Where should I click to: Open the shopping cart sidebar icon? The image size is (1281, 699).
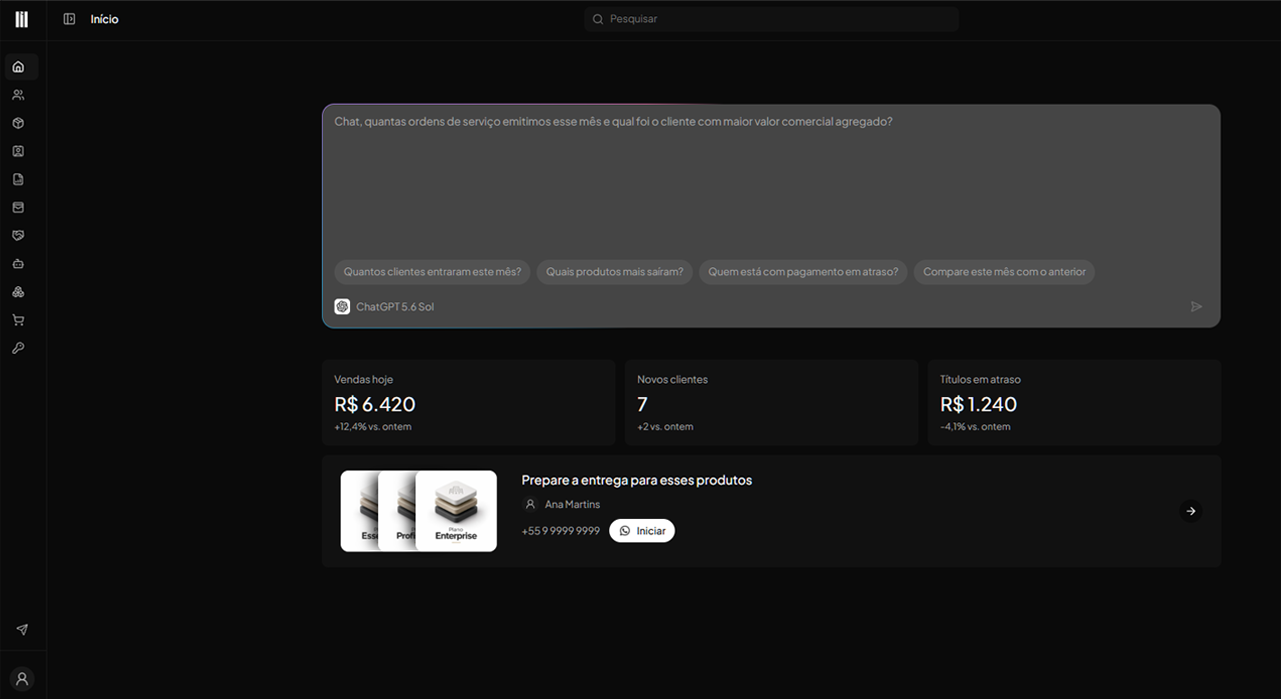pos(18,320)
